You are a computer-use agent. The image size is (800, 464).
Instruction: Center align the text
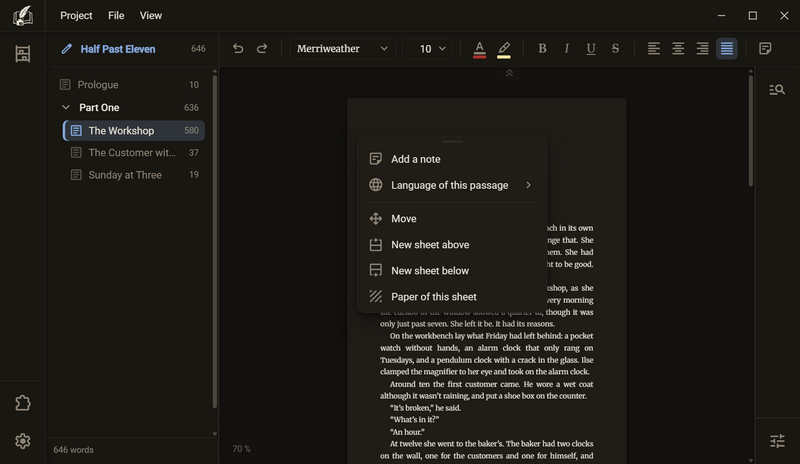pyautogui.click(x=678, y=48)
